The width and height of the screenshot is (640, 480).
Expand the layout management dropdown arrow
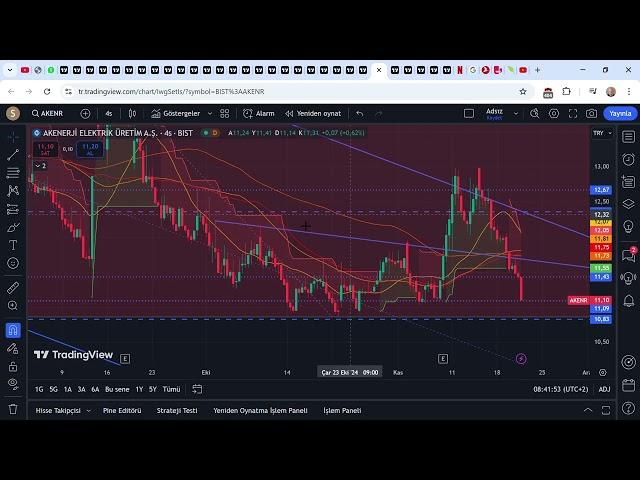coord(516,113)
